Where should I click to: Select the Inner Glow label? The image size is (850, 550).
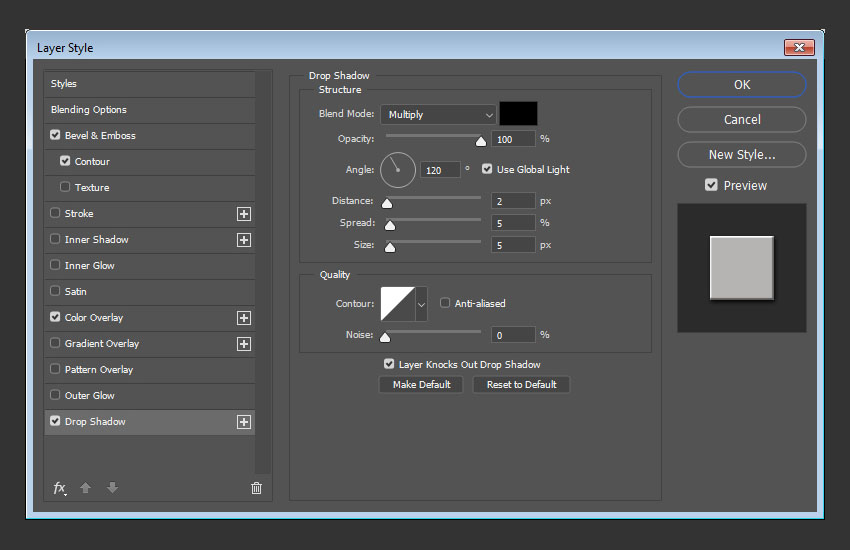90,266
